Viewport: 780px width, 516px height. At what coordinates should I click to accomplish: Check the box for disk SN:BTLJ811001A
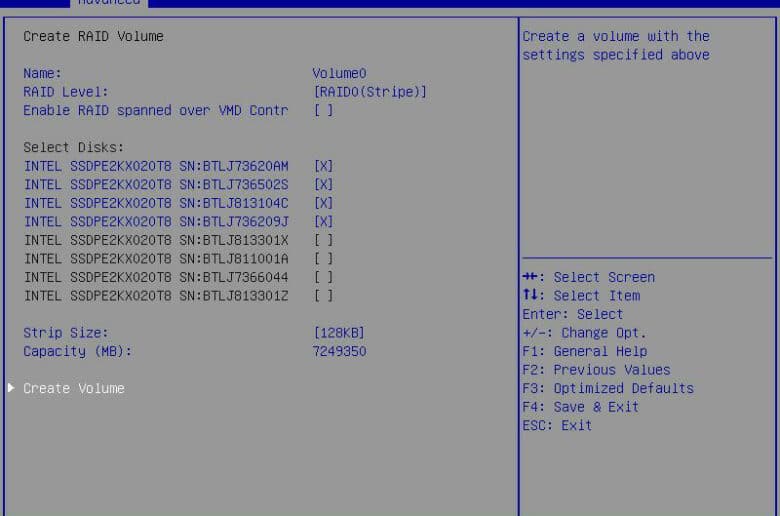coord(323,259)
